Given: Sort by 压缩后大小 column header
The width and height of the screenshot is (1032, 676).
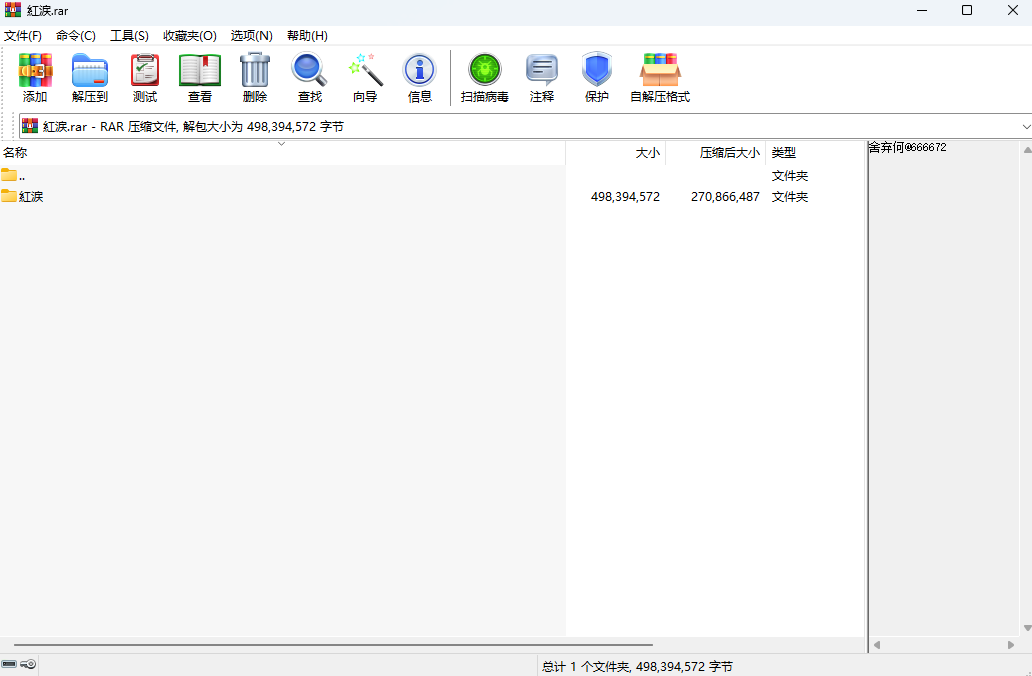Looking at the screenshot, I should 730,153.
